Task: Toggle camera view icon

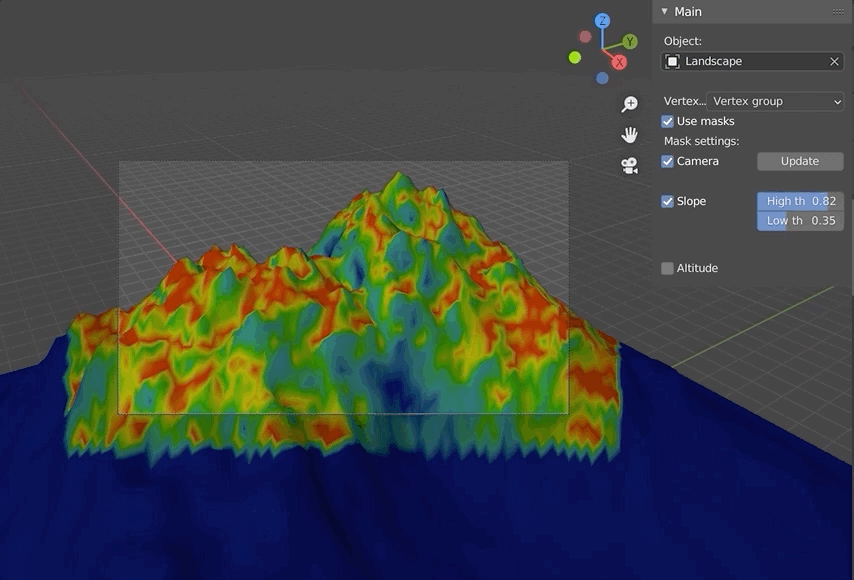Action: tap(630, 166)
